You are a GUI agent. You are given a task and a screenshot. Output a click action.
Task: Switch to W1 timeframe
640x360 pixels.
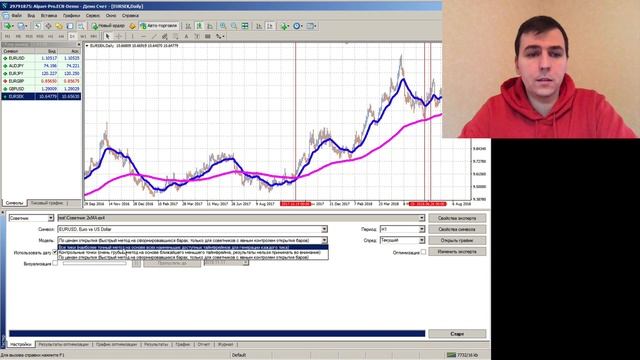(83, 36)
